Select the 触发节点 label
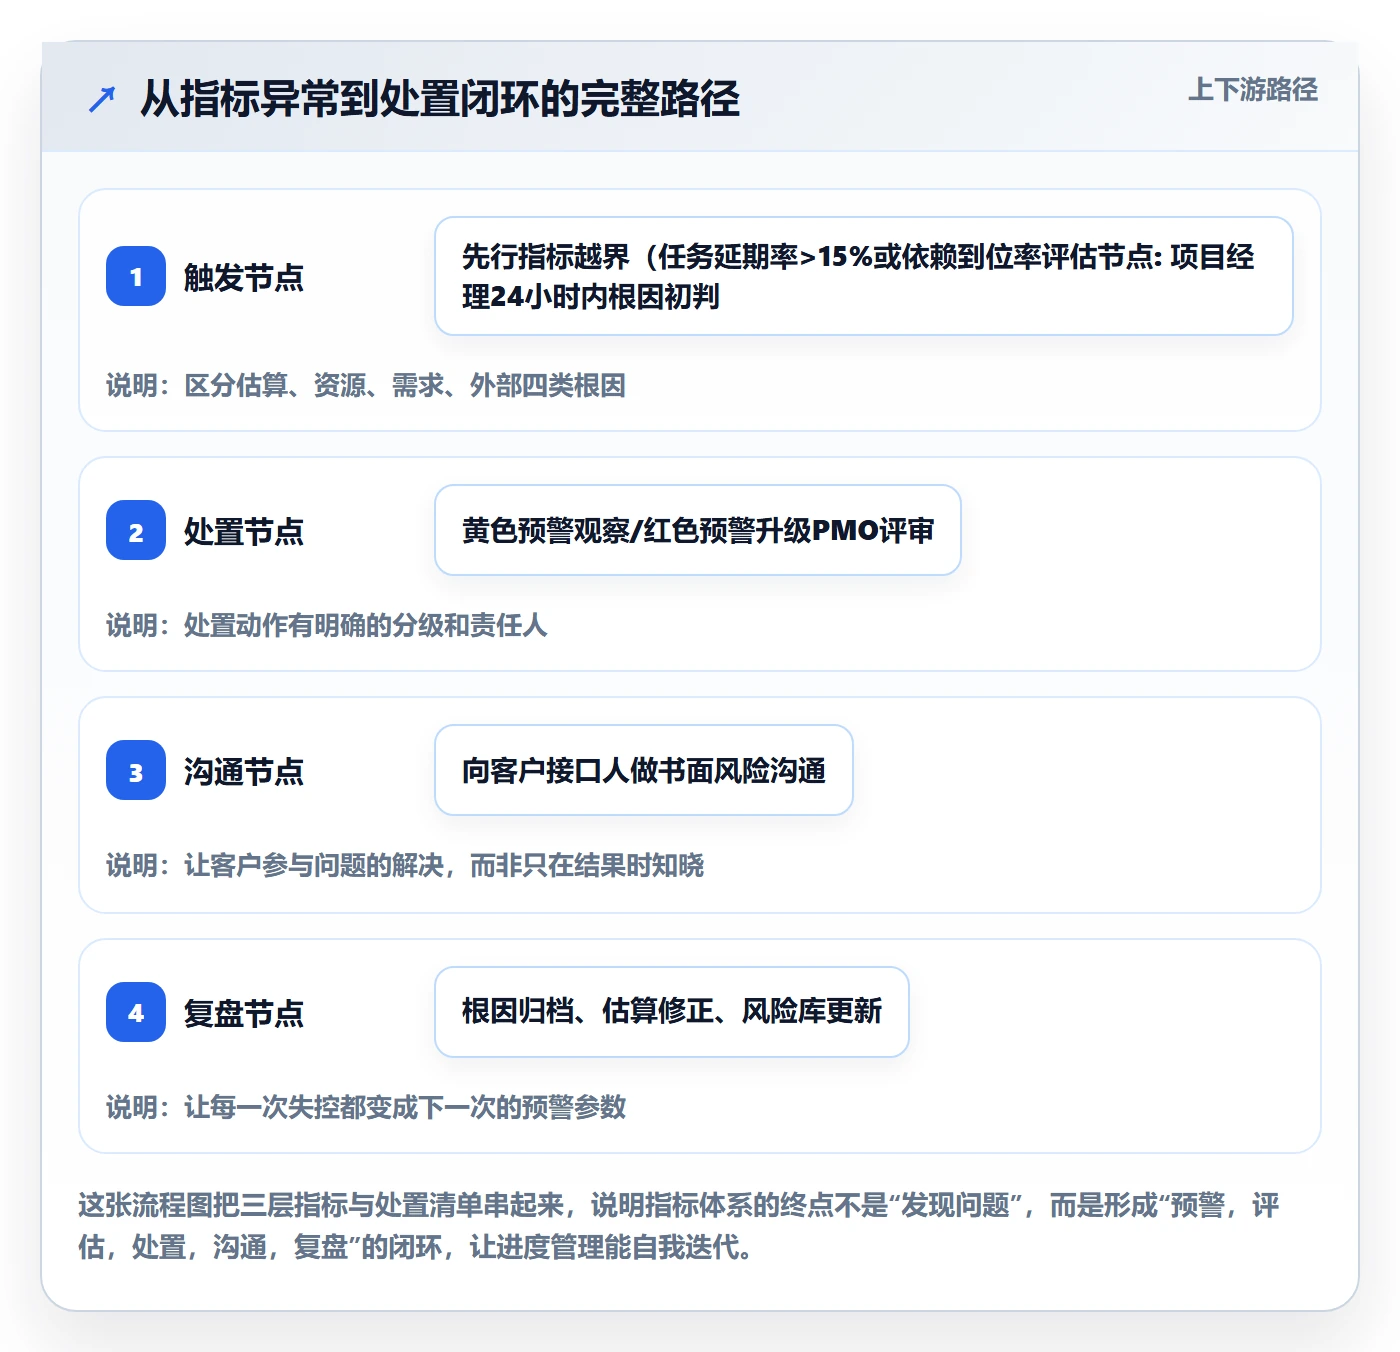Image resolution: width=1400 pixels, height=1352 pixels. [x=244, y=277]
